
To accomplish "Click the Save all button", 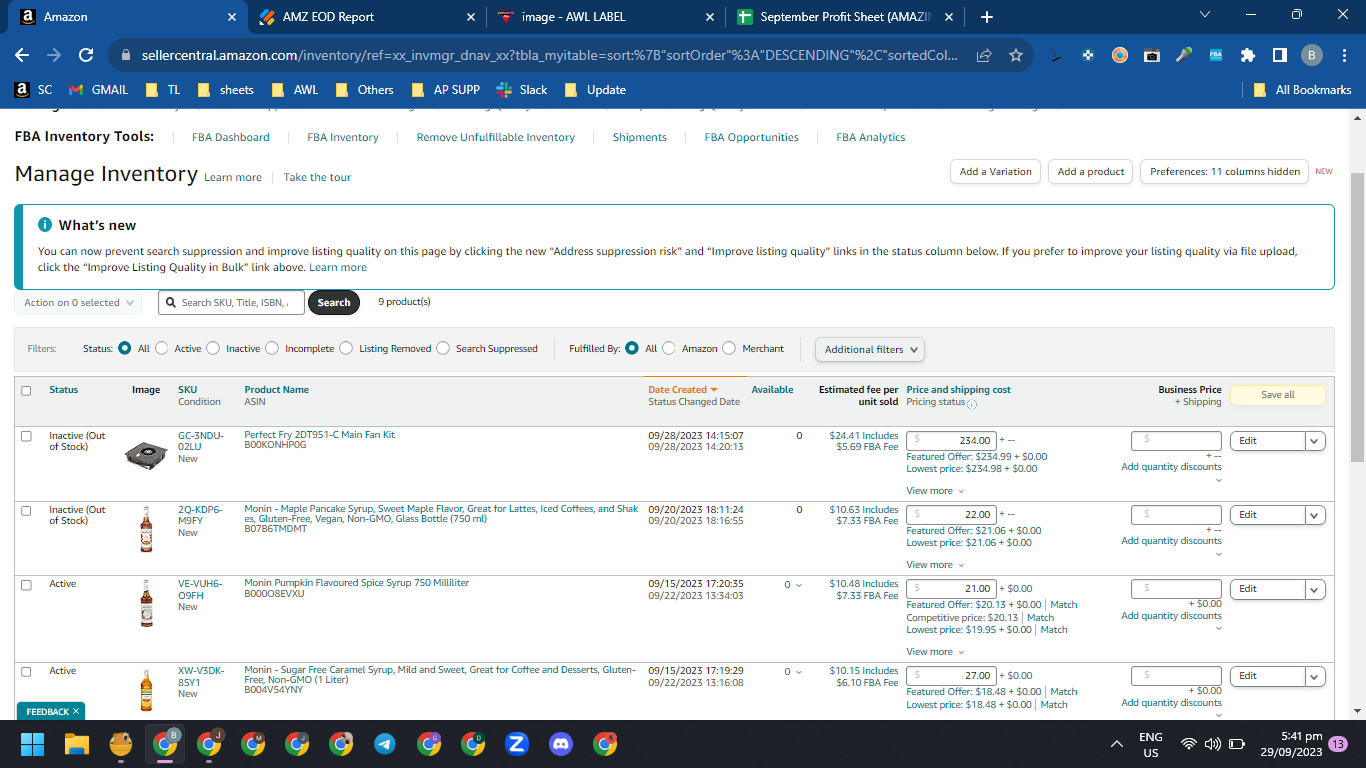I will pos(1277,395).
